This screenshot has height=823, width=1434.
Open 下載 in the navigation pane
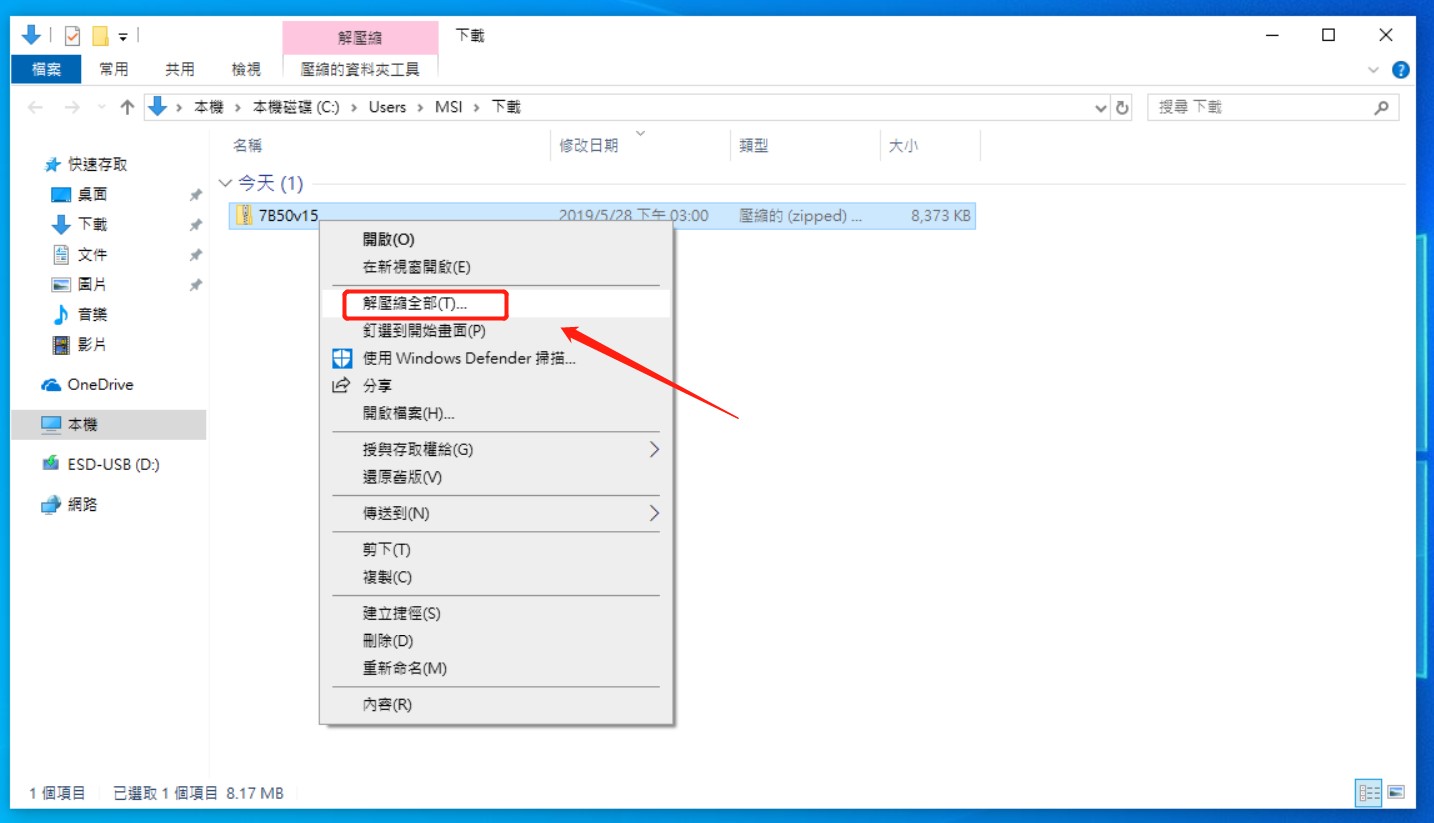pos(92,224)
